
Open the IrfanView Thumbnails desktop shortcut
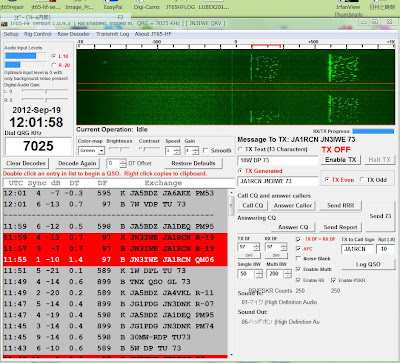coord(348,9)
